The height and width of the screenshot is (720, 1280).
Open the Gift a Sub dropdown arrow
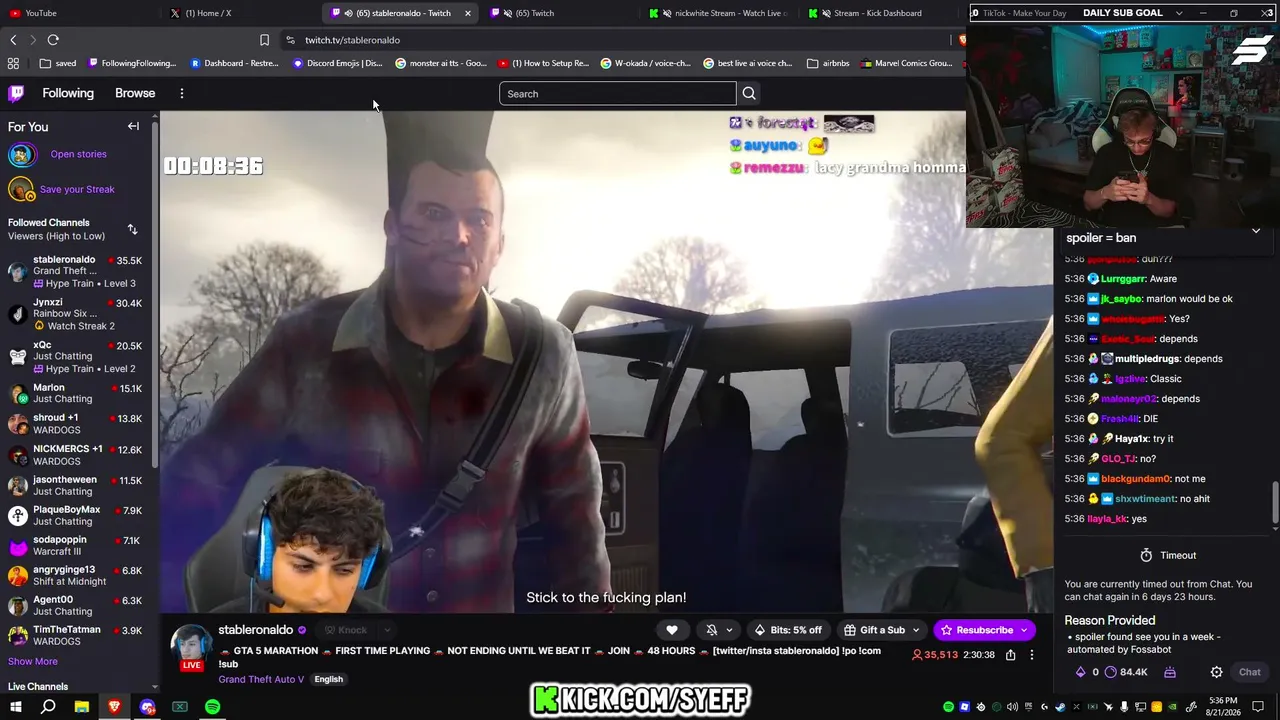click(915, 630)
